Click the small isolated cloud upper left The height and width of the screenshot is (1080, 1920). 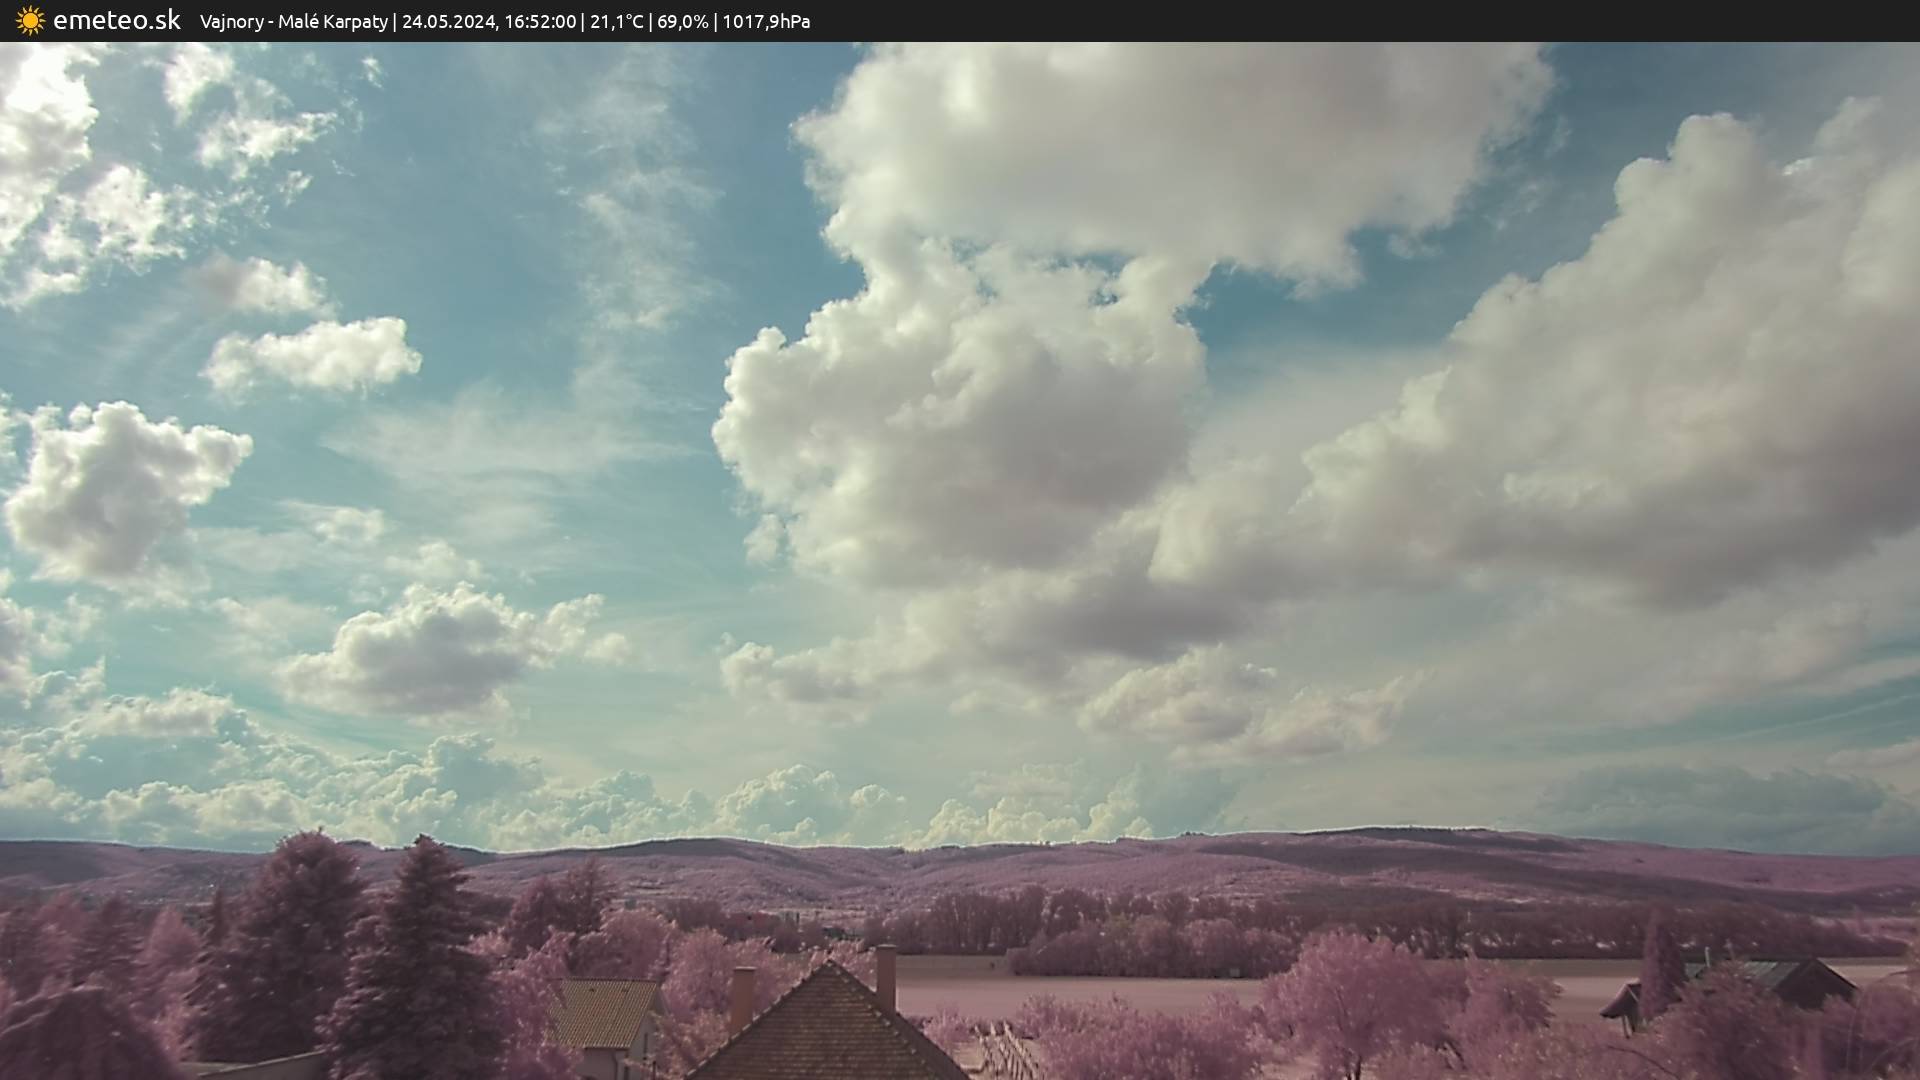coord(315,357)
